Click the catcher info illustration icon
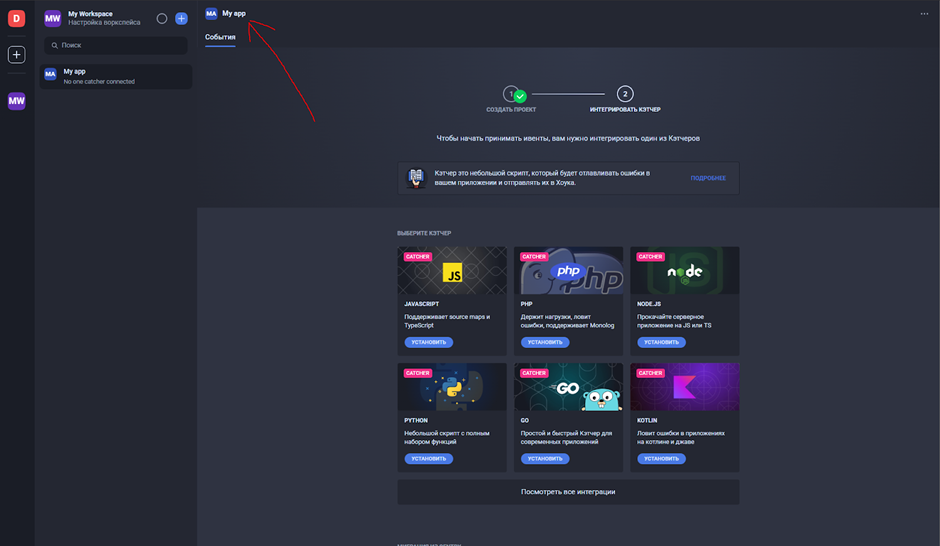940x546 pixels. [x=416, y=178]
